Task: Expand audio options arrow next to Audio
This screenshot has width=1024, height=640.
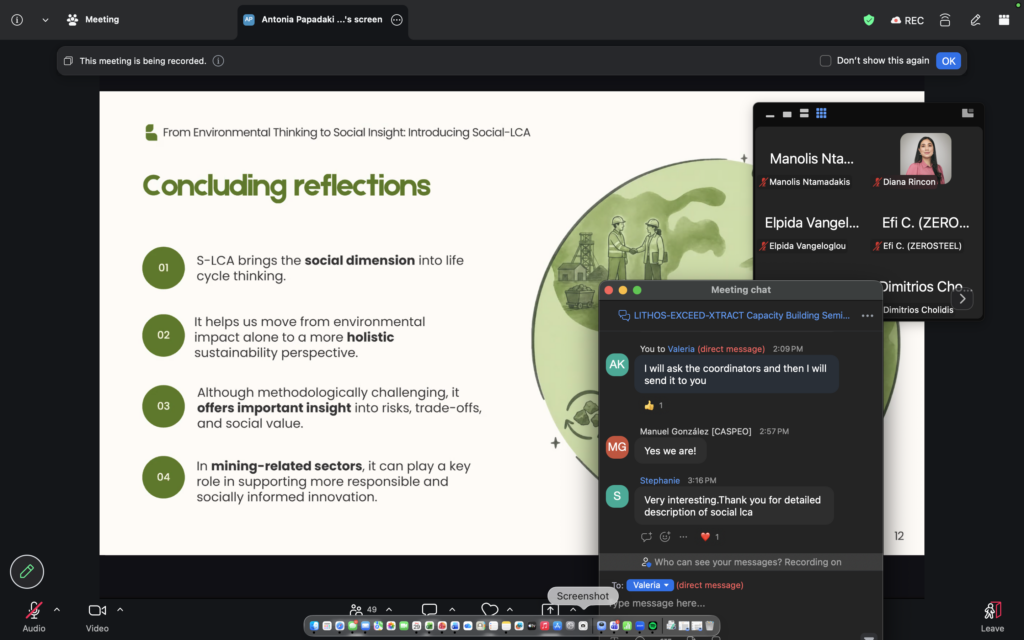Action: point(57,610)
